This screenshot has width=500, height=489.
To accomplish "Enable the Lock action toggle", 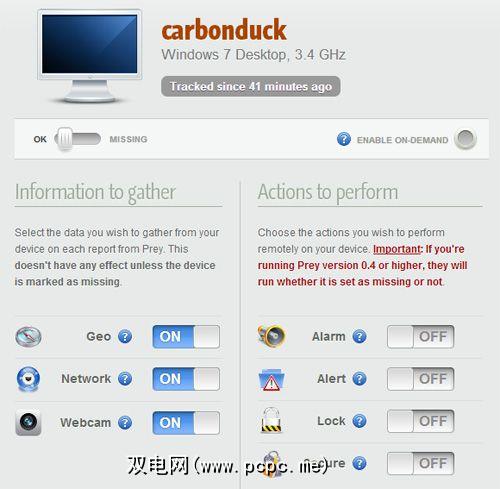I will coord(420,421).
